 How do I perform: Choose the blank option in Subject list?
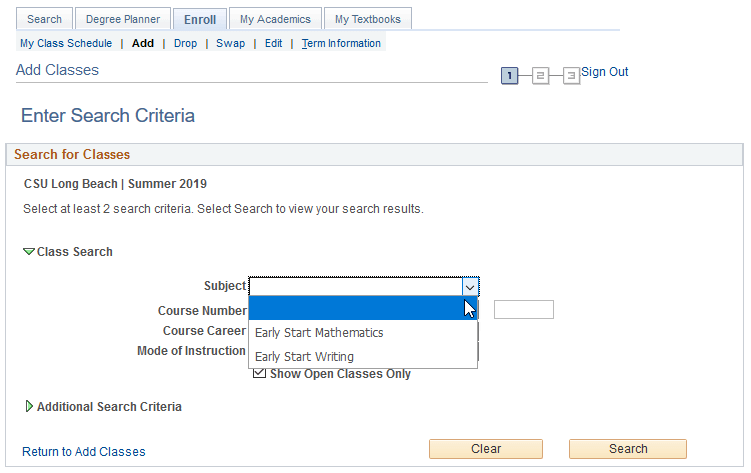363,308
